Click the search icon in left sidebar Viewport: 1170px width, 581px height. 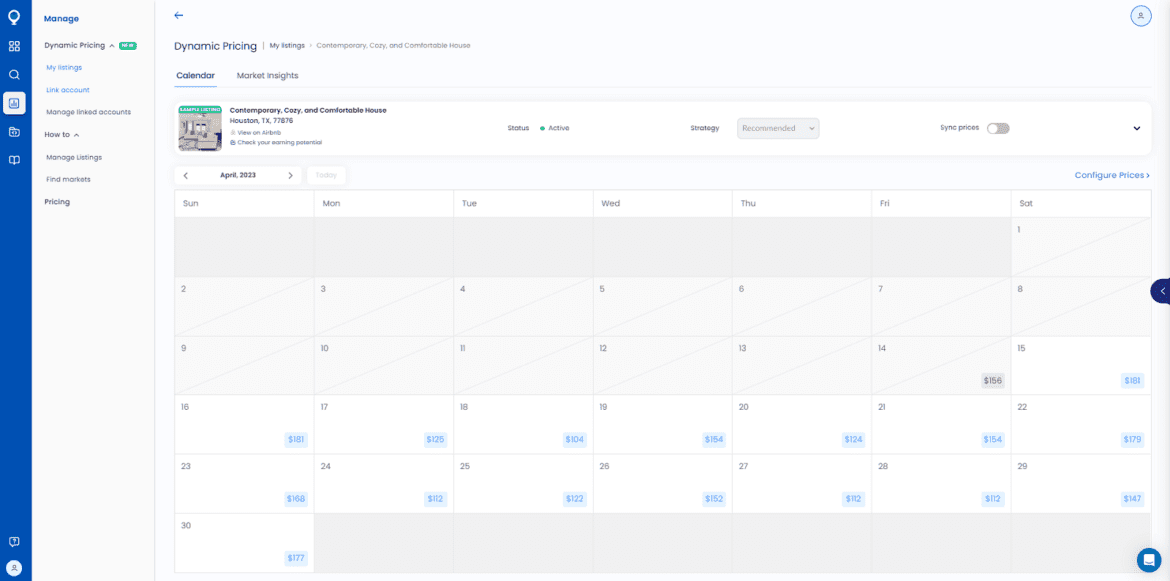(14, 74)
